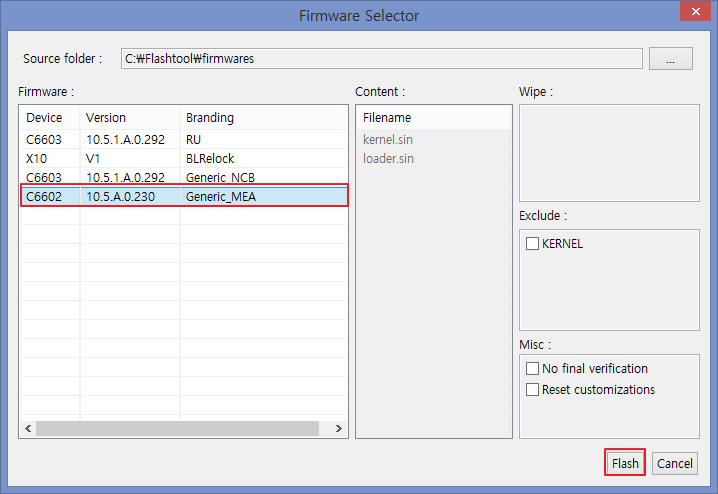Click the Cancel button
The height and width of the screenshot is (494, 718).
point(674,463)
